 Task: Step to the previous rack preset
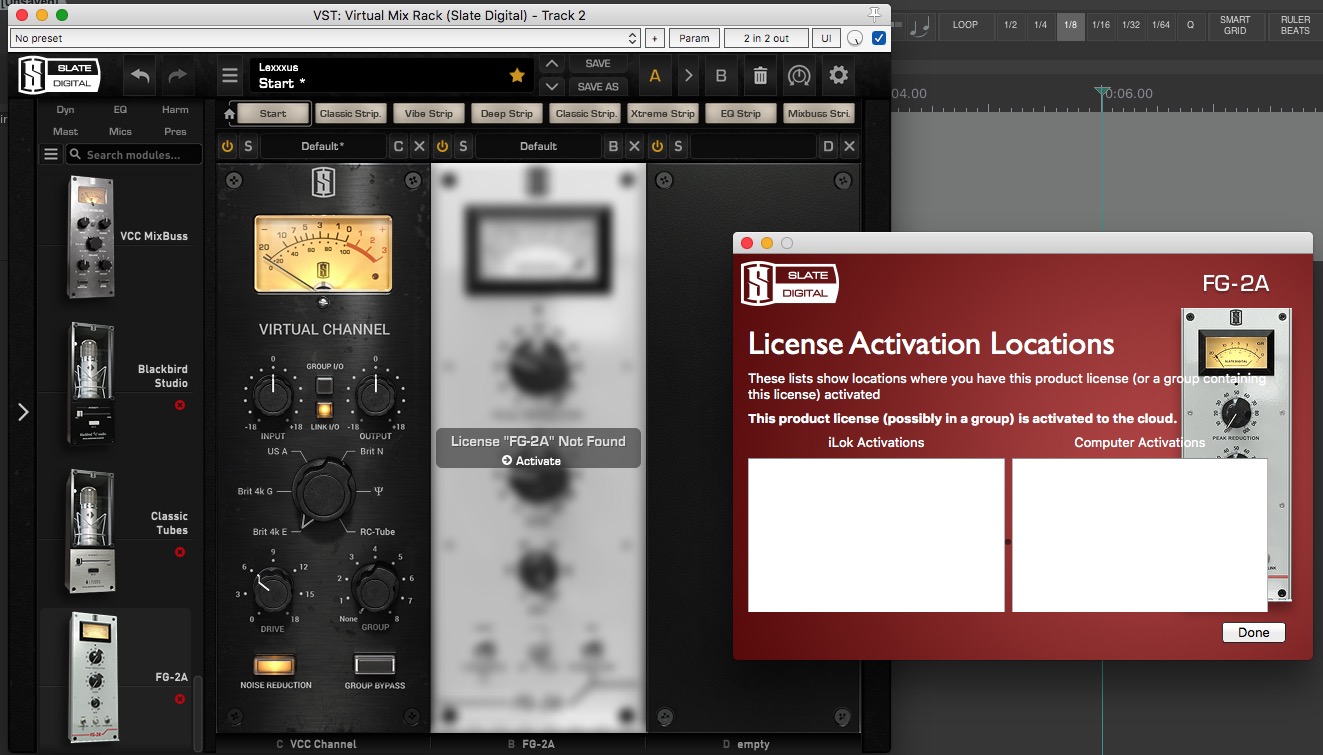pyautogui.click(x=551, y=64)
